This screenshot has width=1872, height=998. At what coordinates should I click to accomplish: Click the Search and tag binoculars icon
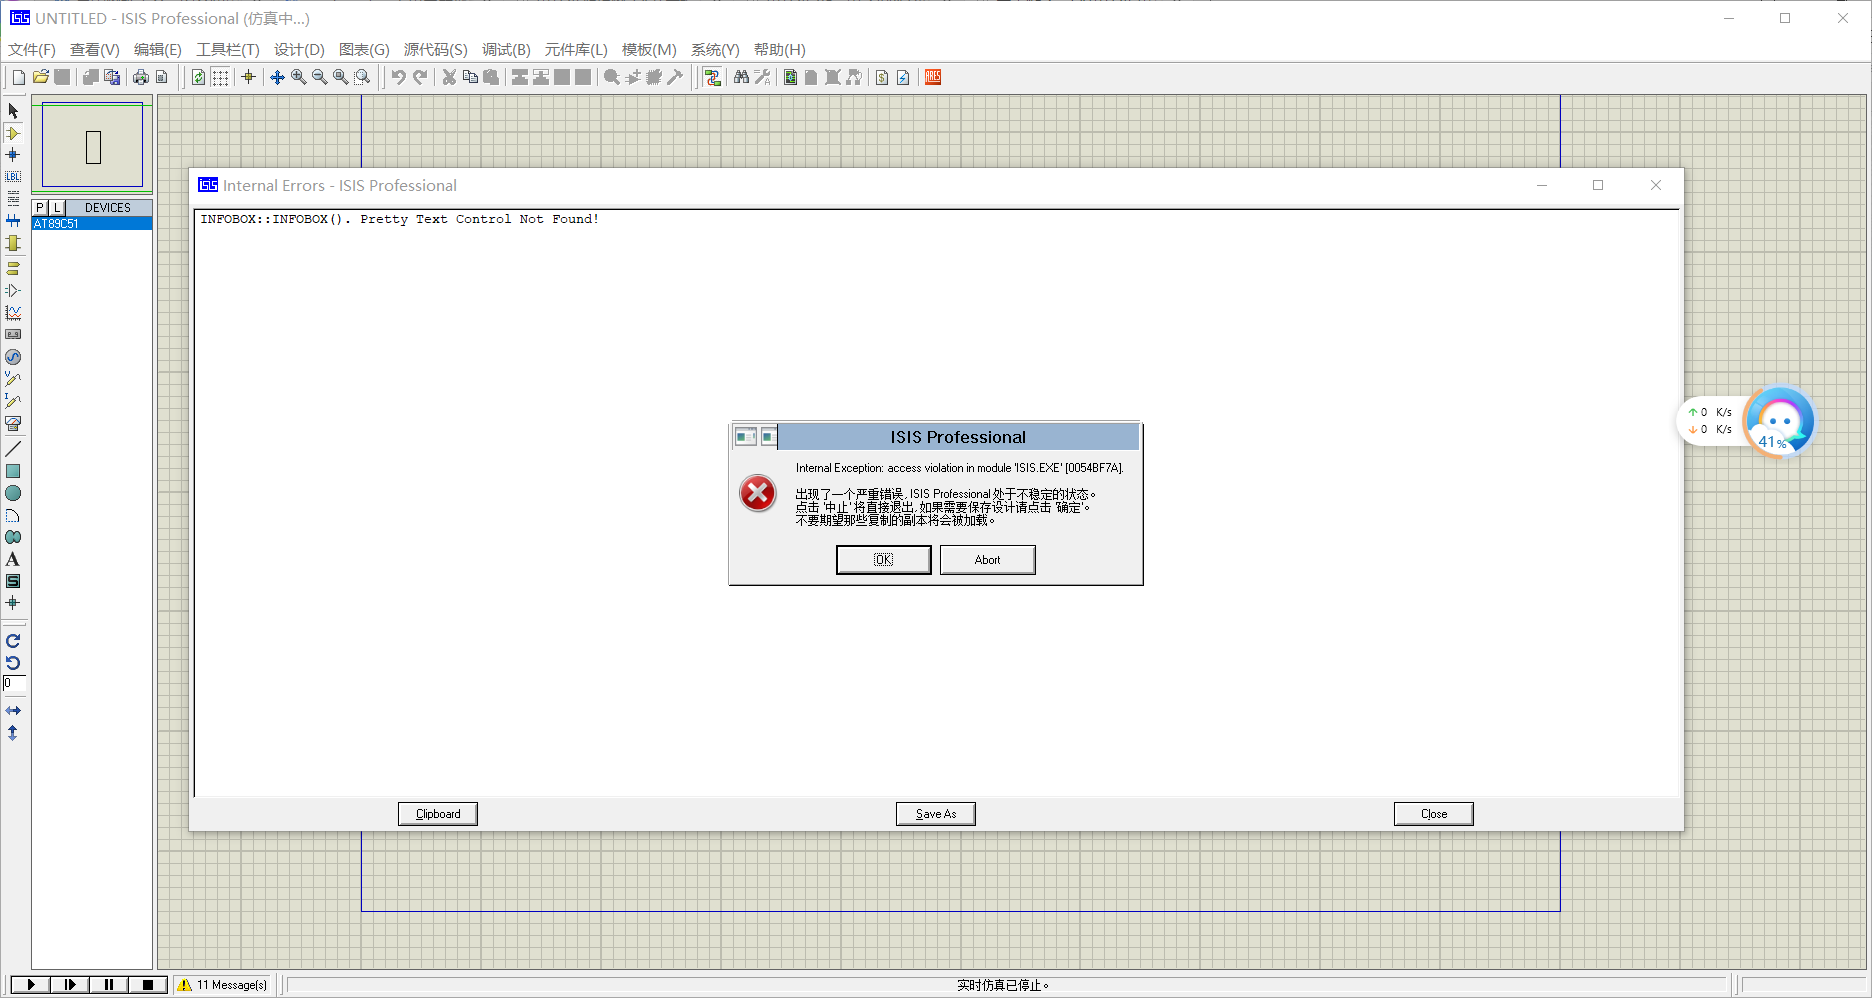pos(741,77)
